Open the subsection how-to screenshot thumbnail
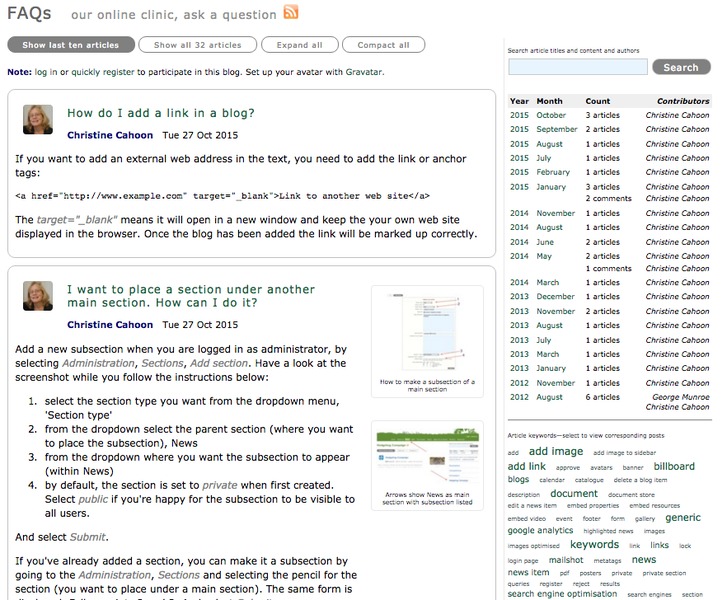 (x=427, y=333)
